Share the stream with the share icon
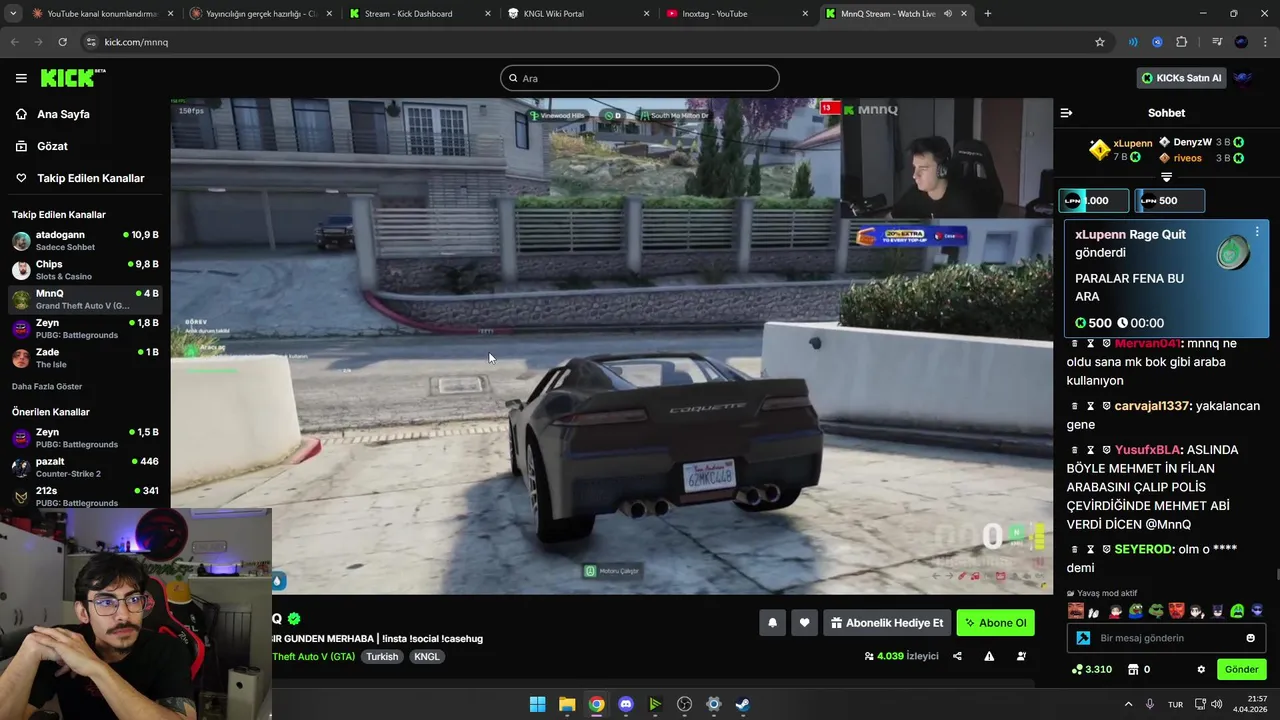The width and height of the screenshot is (1280, 720). [x=957, y=656]
